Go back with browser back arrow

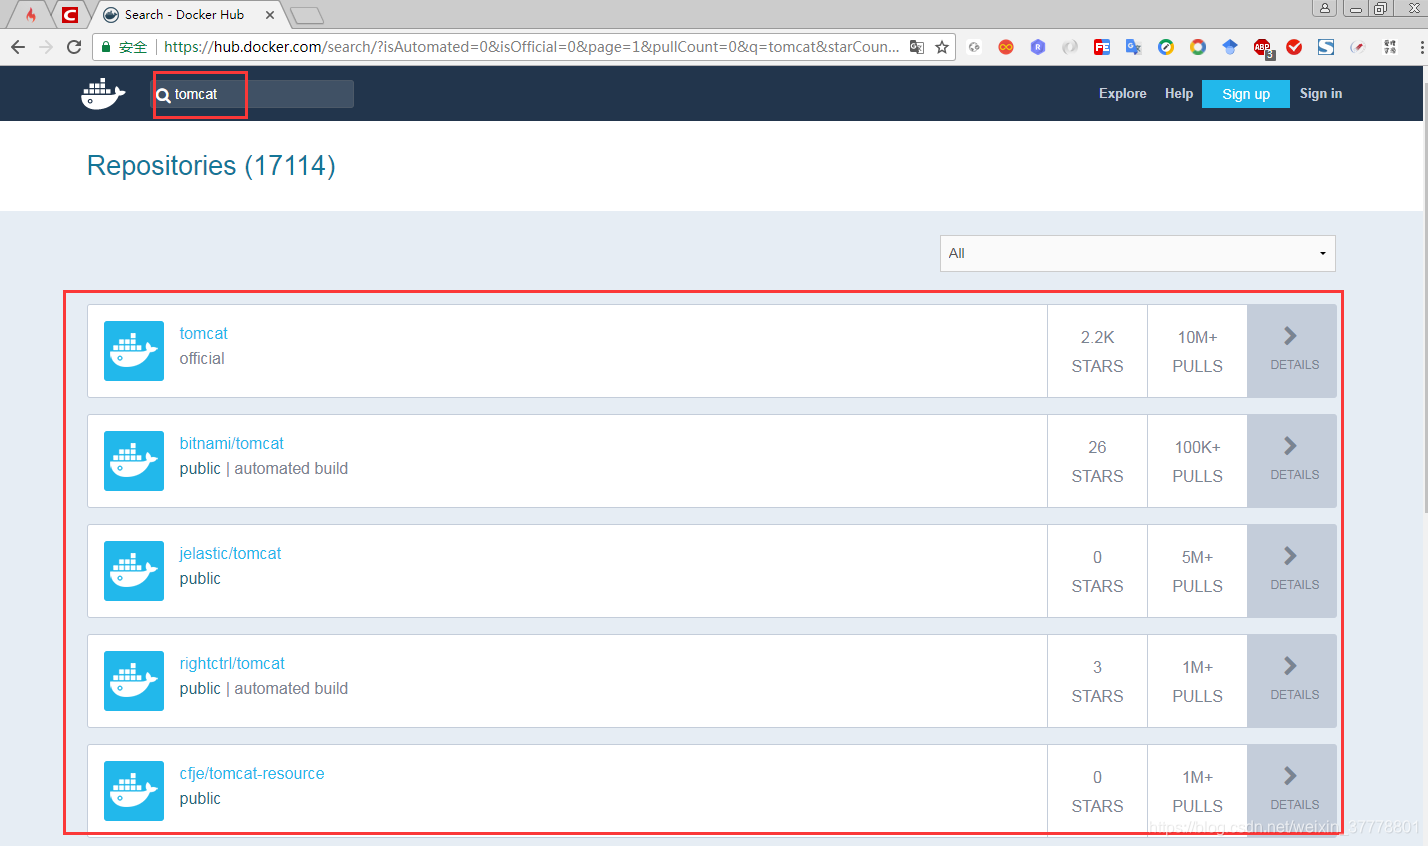tap(18, 47)
